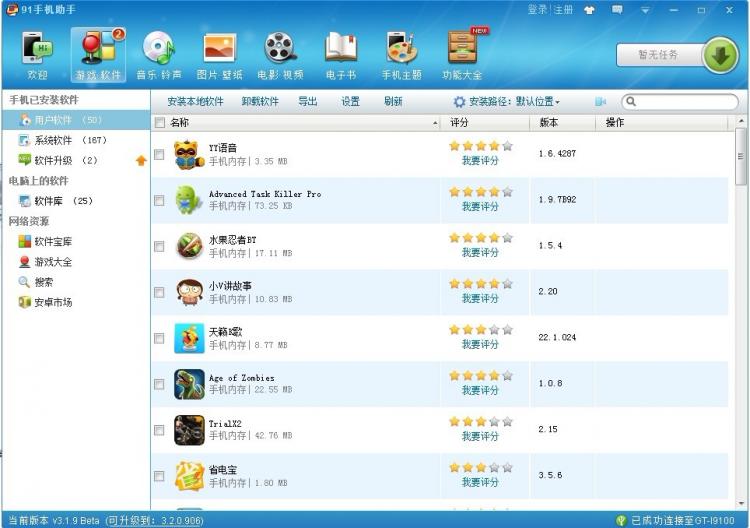
Task: Rate TrialX2 using its star row
Action: [481, 421]
